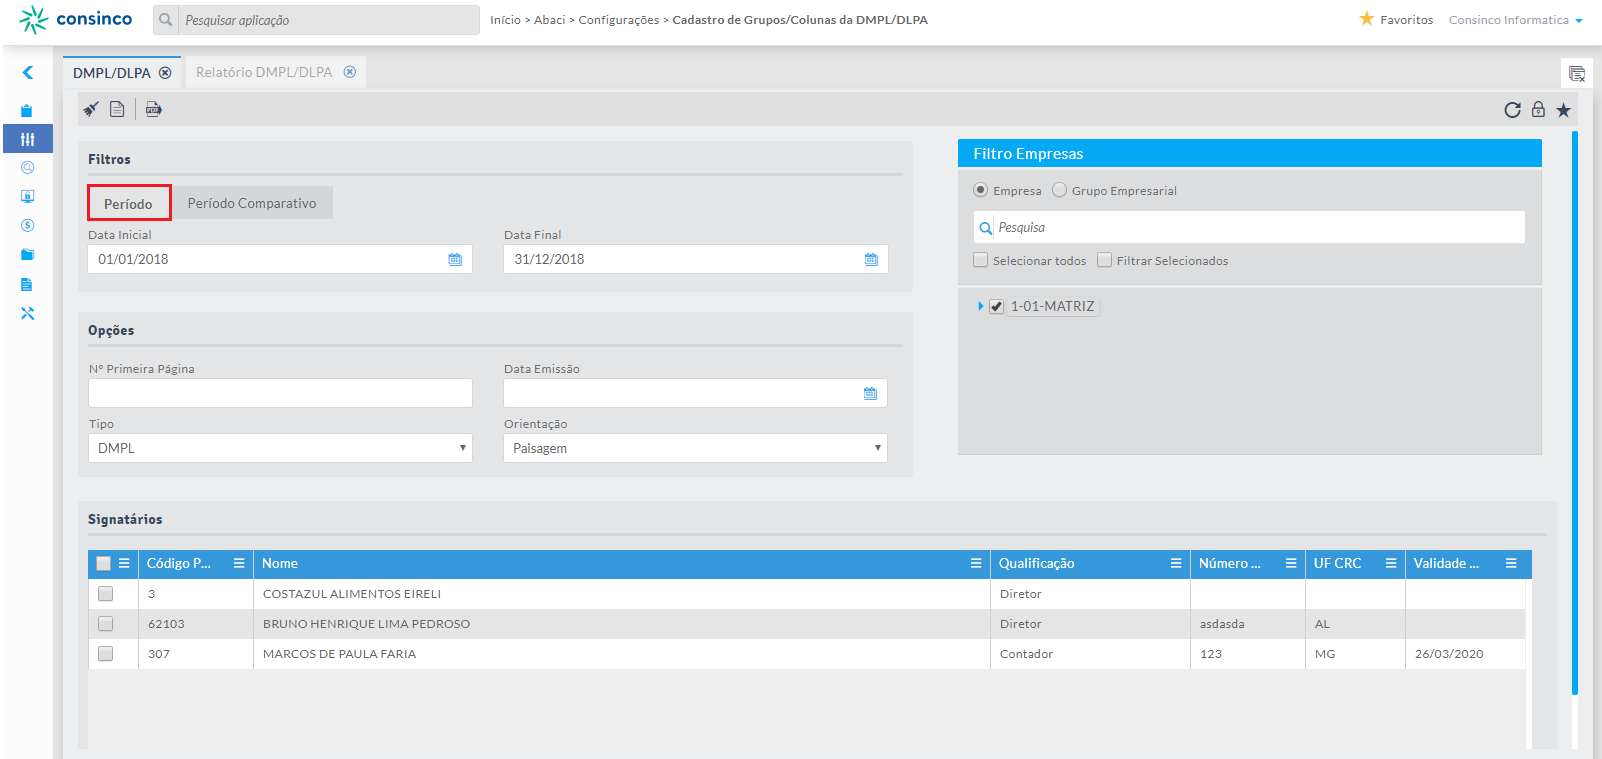Open the tools wrench module in the sidebar
Screen dimensions: 1602x759
[x=27, y=314]
